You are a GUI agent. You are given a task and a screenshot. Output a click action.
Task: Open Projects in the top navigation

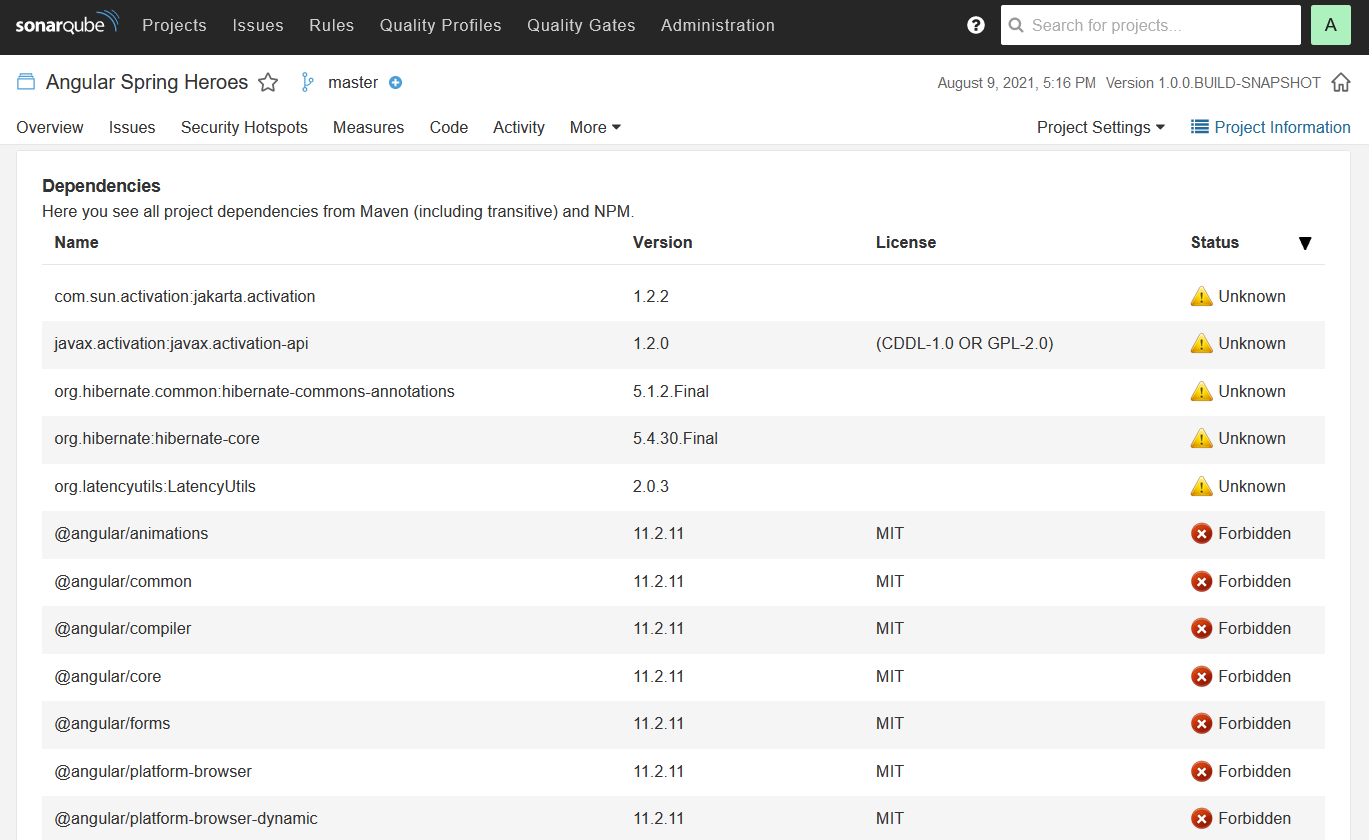tap(174, 25)
